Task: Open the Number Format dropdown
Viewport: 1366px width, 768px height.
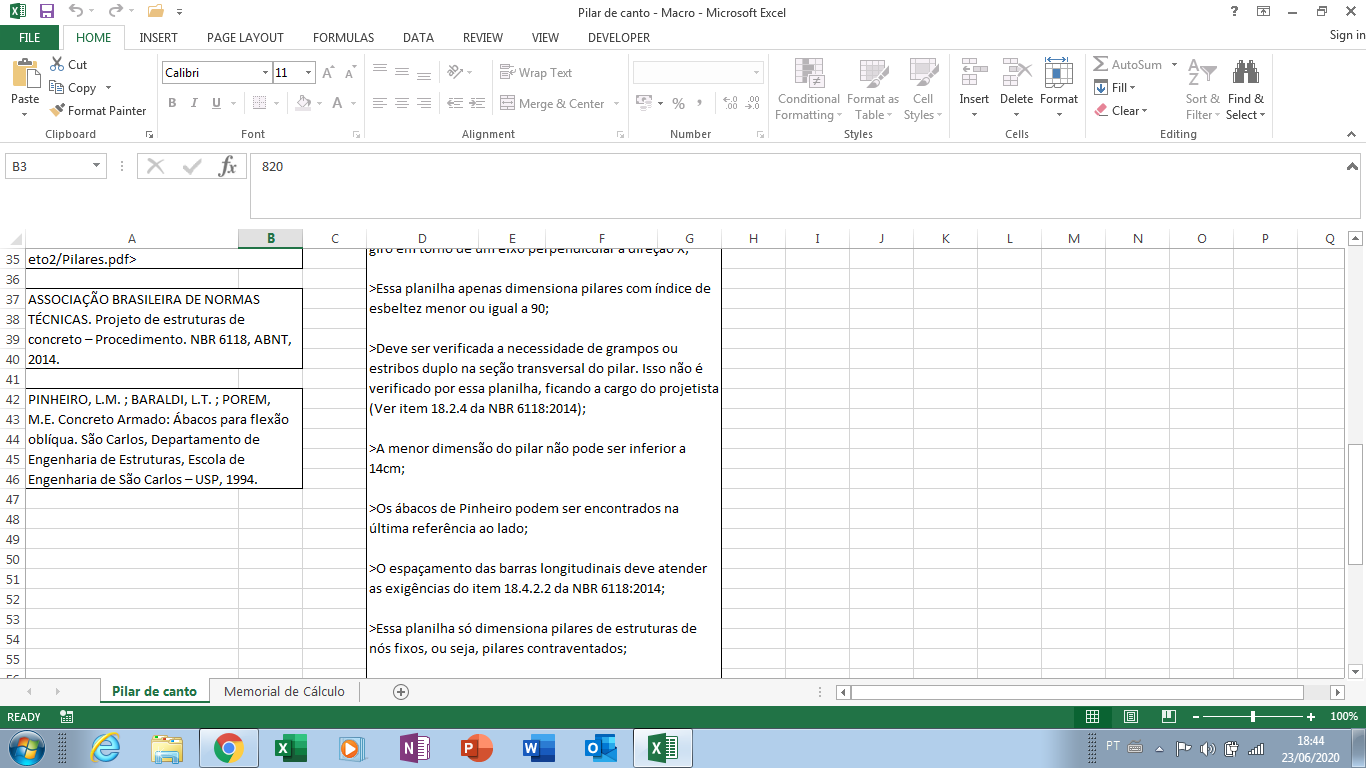Action: (756, 73)
